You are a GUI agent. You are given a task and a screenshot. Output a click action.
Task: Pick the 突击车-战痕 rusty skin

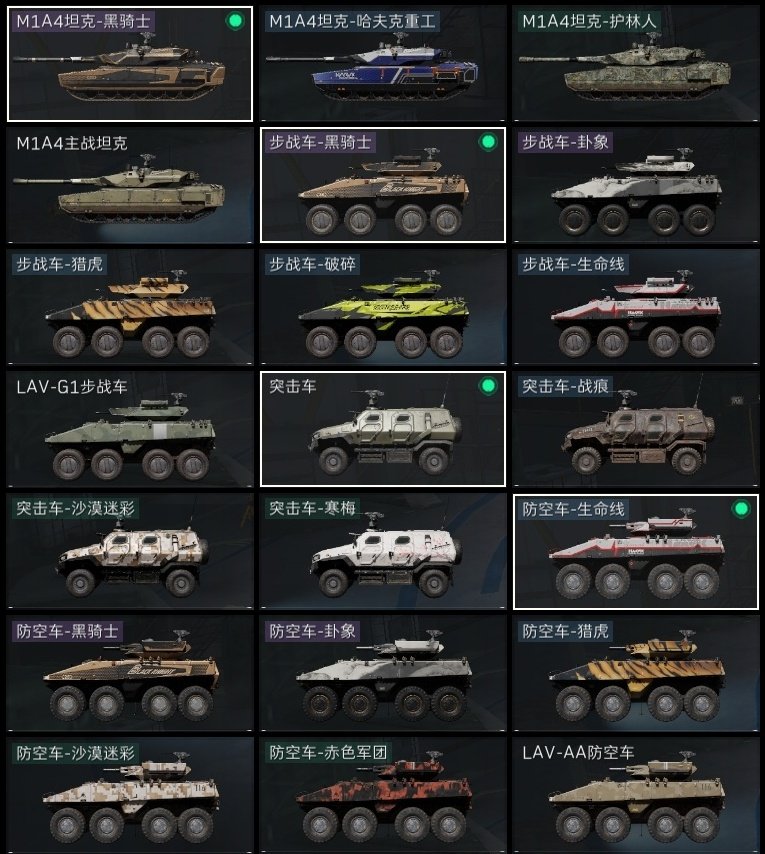[636, 429]
